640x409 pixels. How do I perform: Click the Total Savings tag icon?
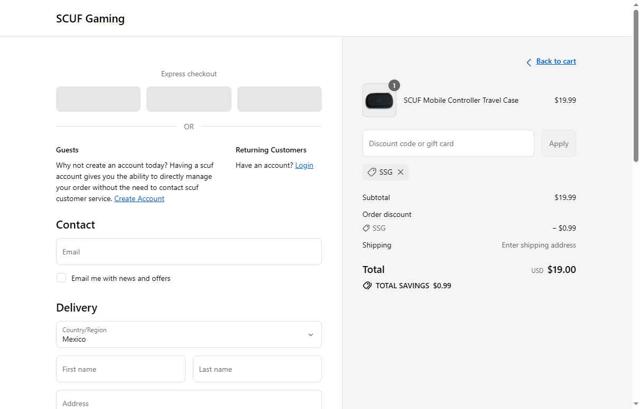[x=367, y=285]
